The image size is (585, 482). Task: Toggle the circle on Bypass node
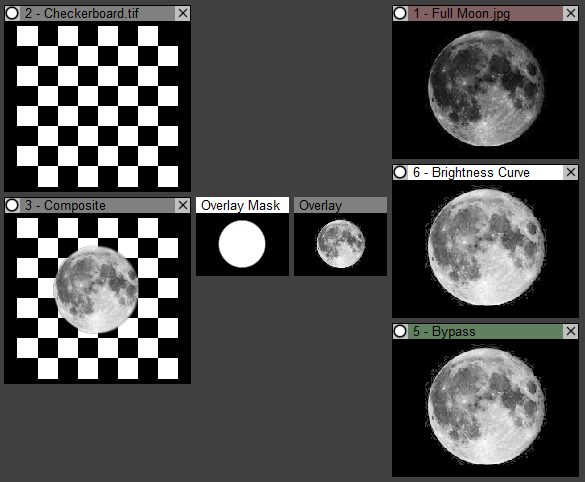click(x=400, y=331)
